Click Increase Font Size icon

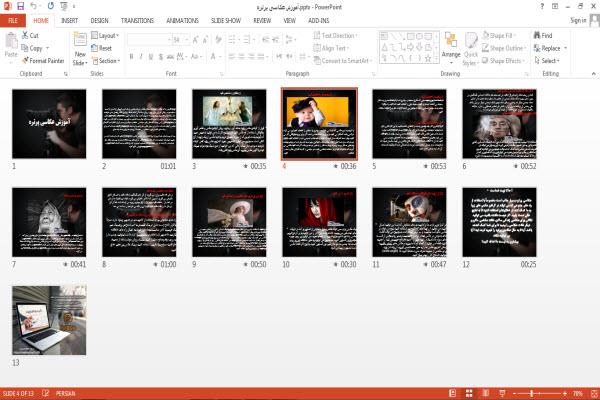pos(196,40)
